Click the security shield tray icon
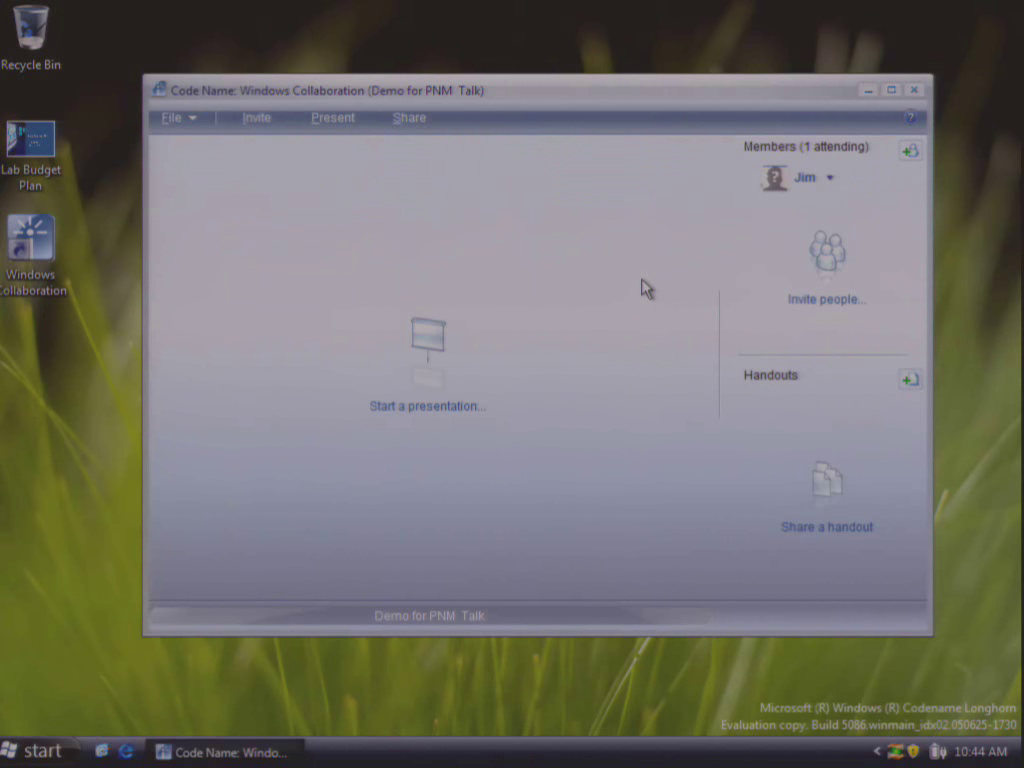 (913, 752)
